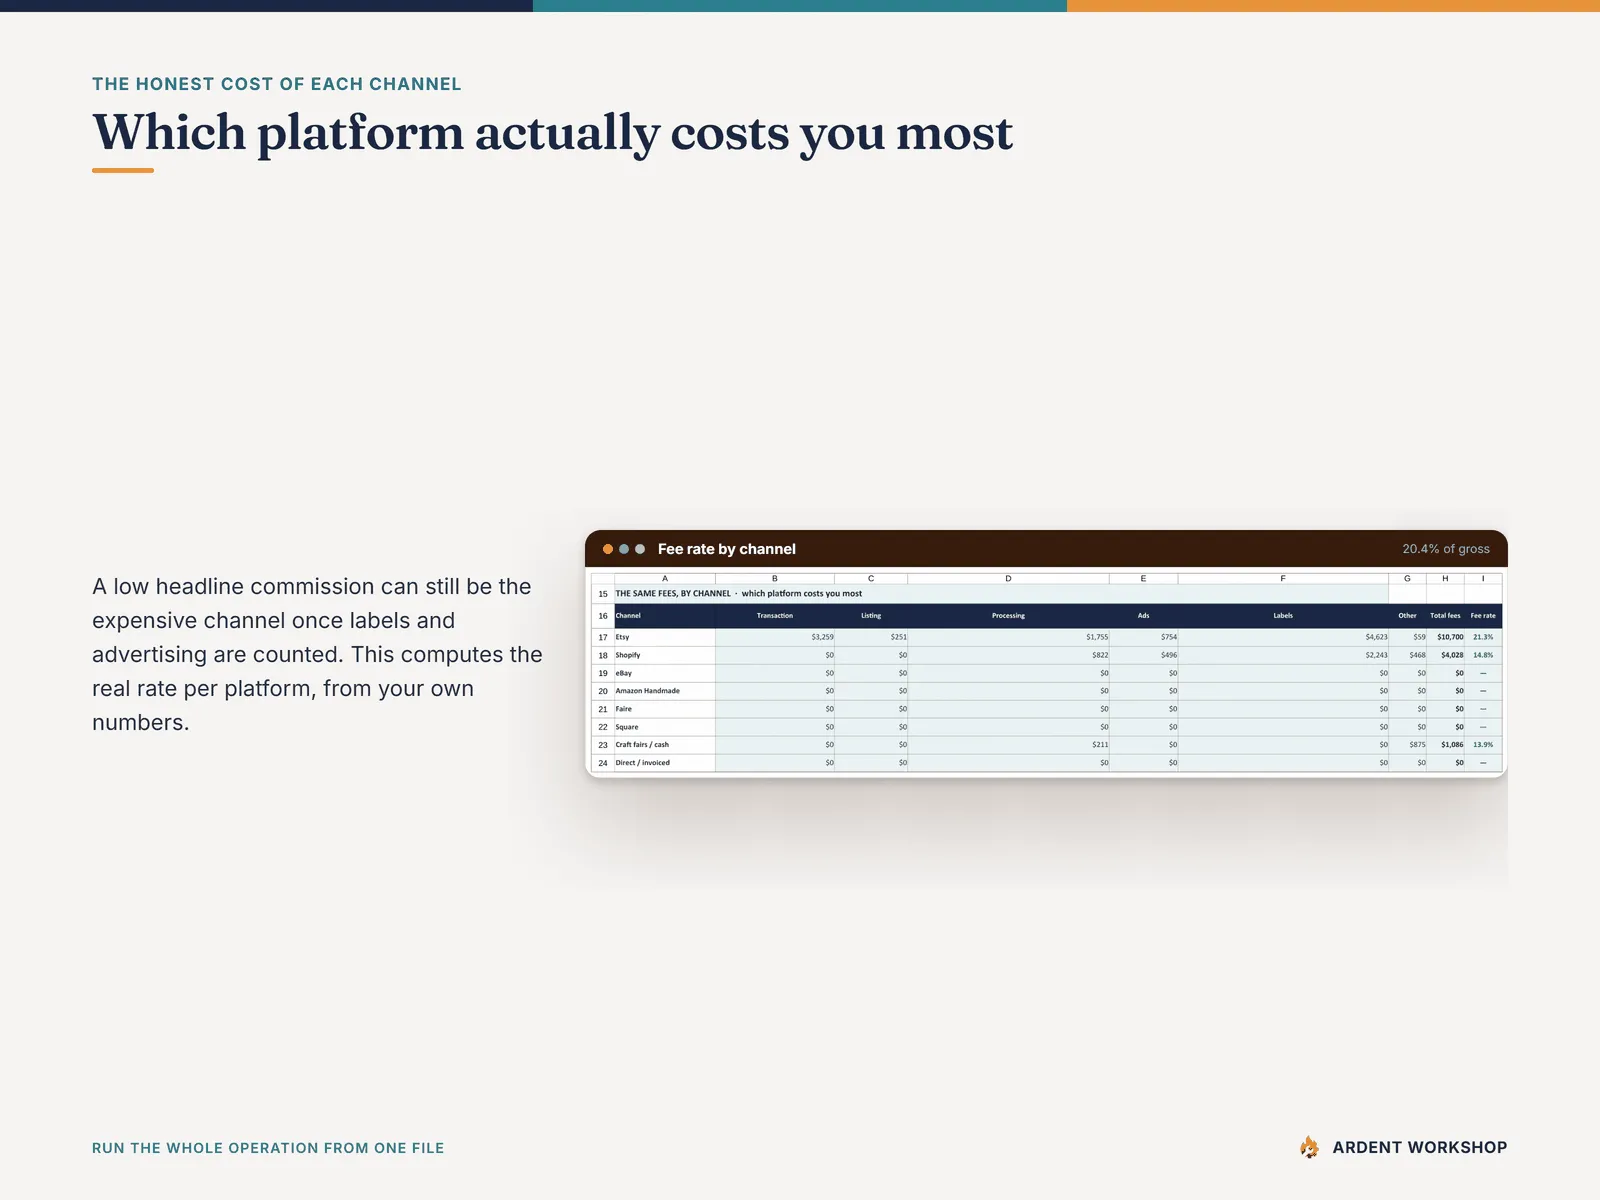Select the Etsy channel cell
Viewport: 1600px width, 1200px height.
665,637
